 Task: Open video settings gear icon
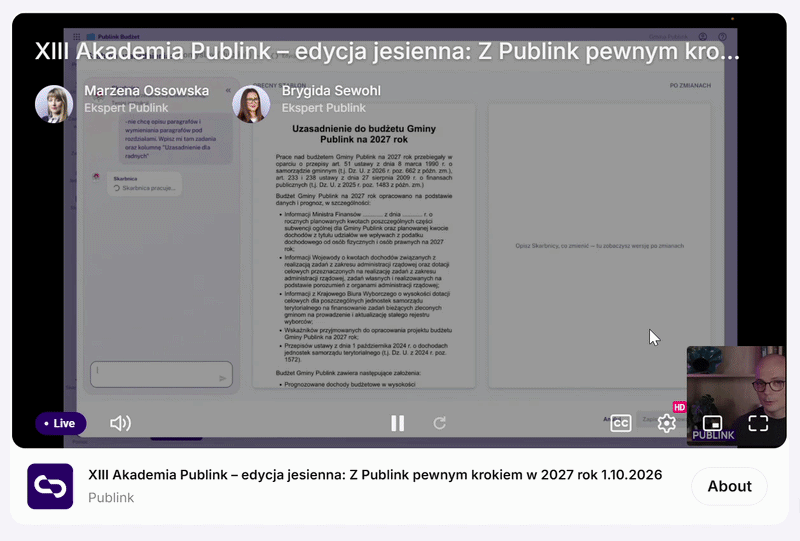coord(666,423)
